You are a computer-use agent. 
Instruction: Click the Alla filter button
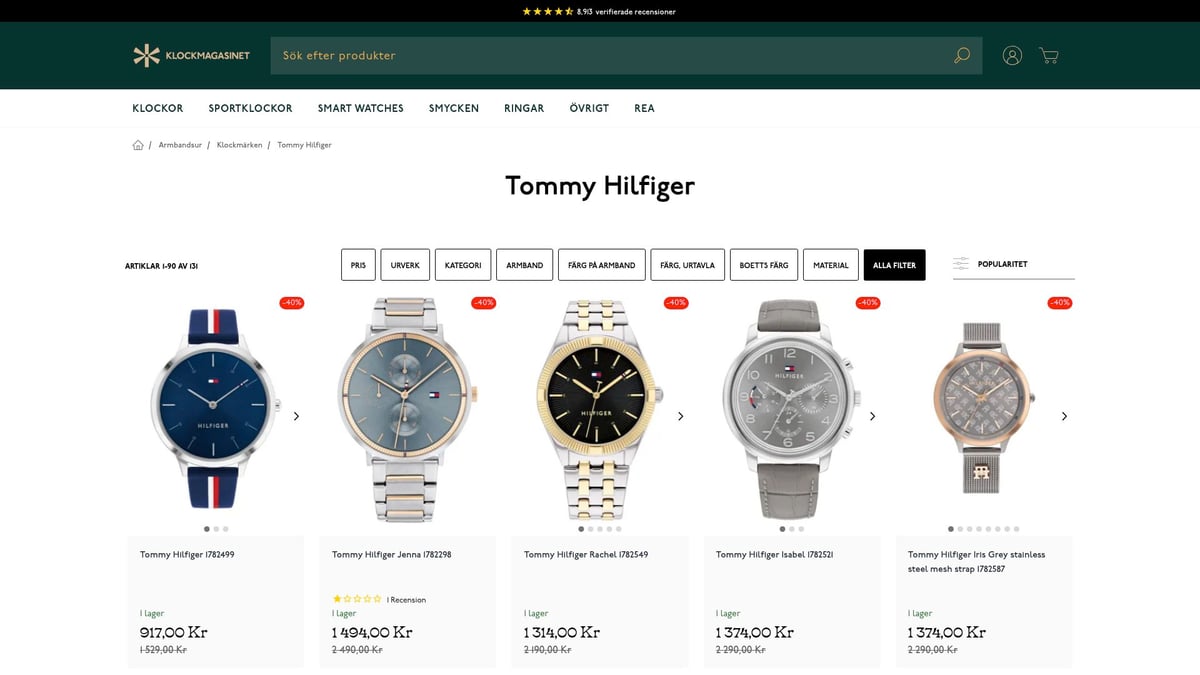(x=895, y=265)
